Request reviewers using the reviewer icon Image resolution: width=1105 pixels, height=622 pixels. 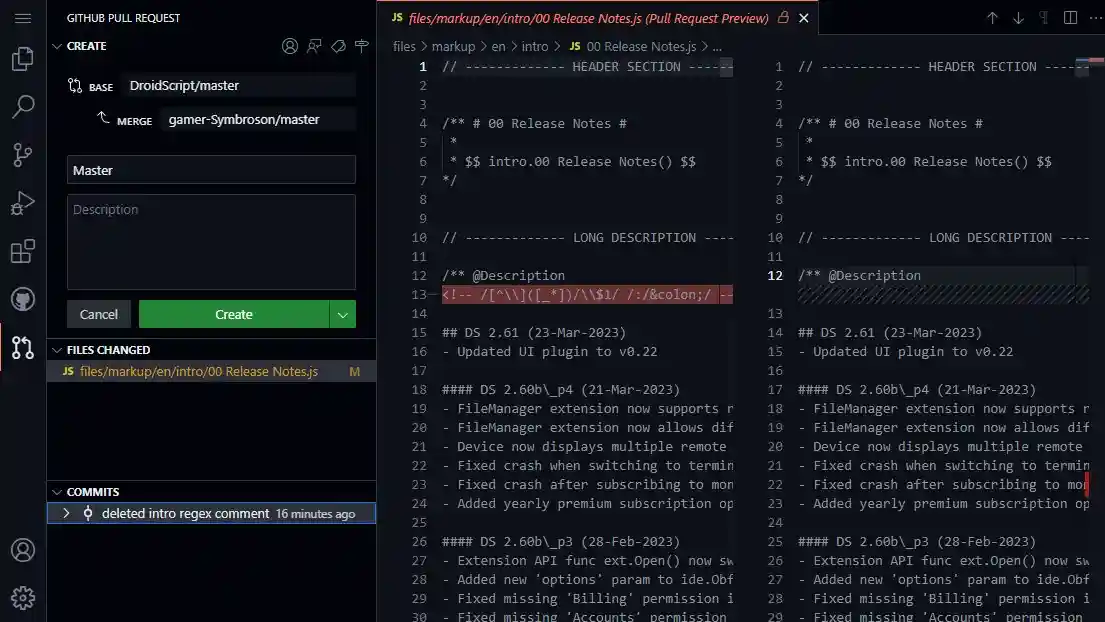(x=315, y=46)
